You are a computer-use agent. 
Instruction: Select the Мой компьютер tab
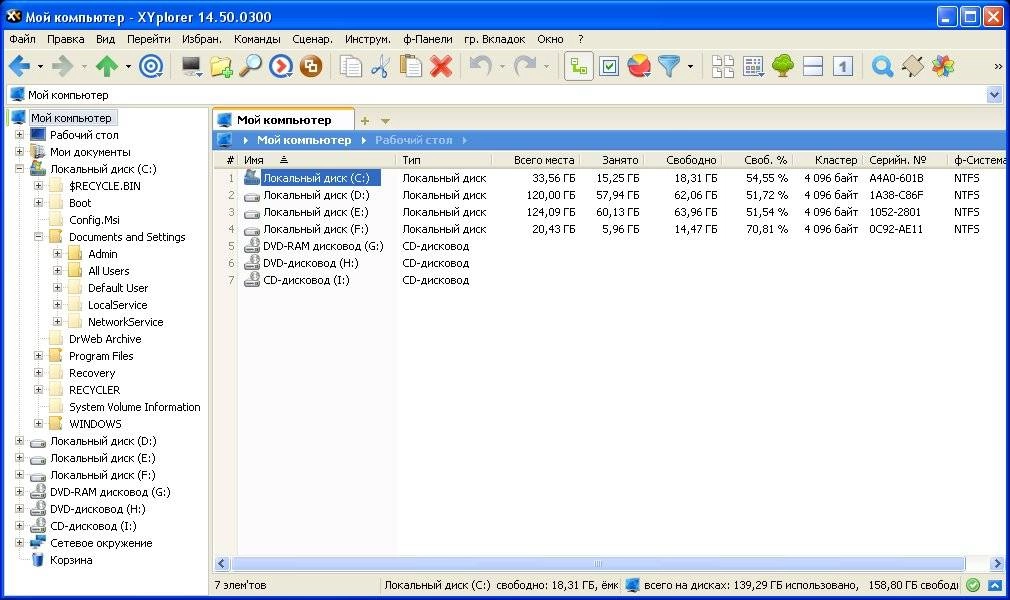(x=283, y=120)
